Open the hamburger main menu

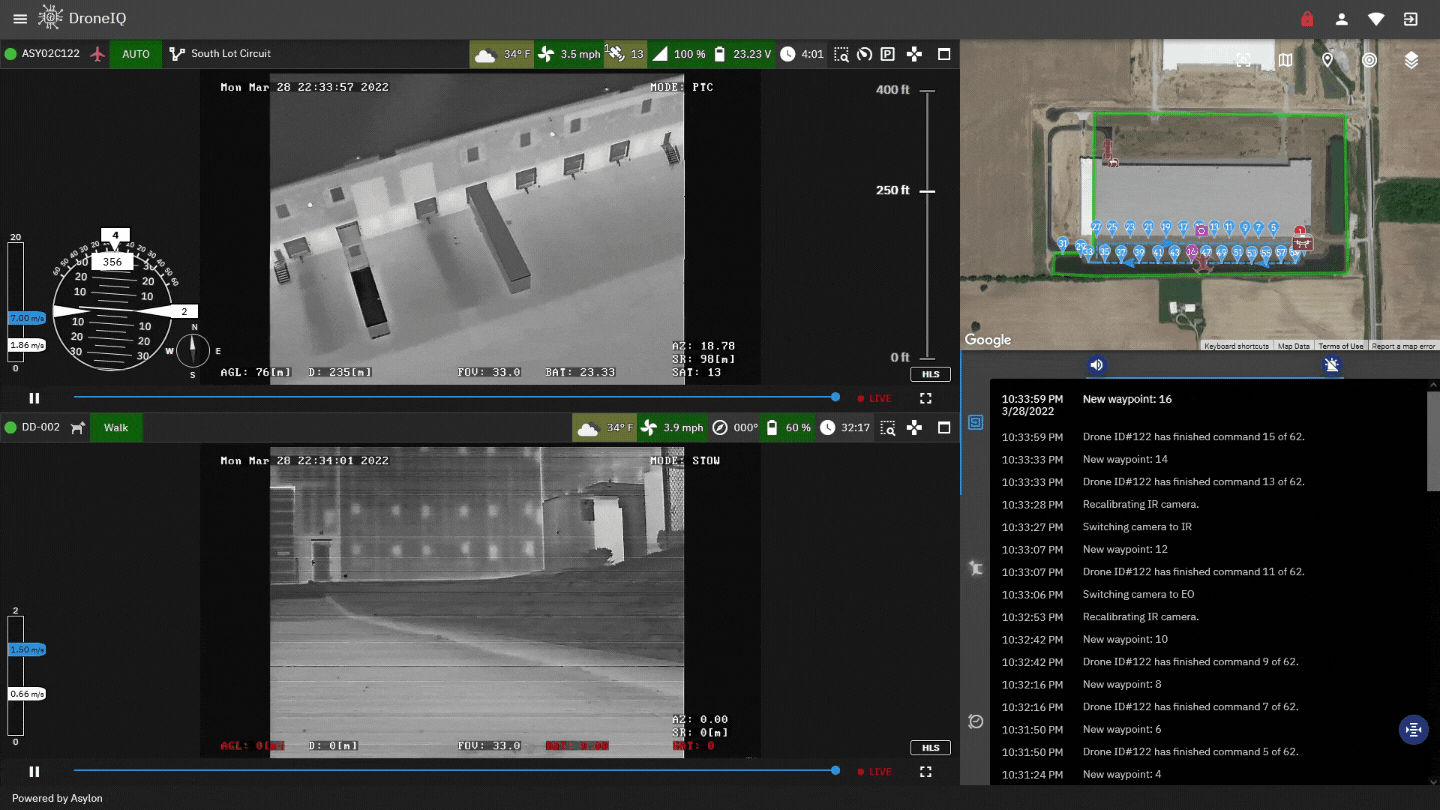click(x=20, y=19)
